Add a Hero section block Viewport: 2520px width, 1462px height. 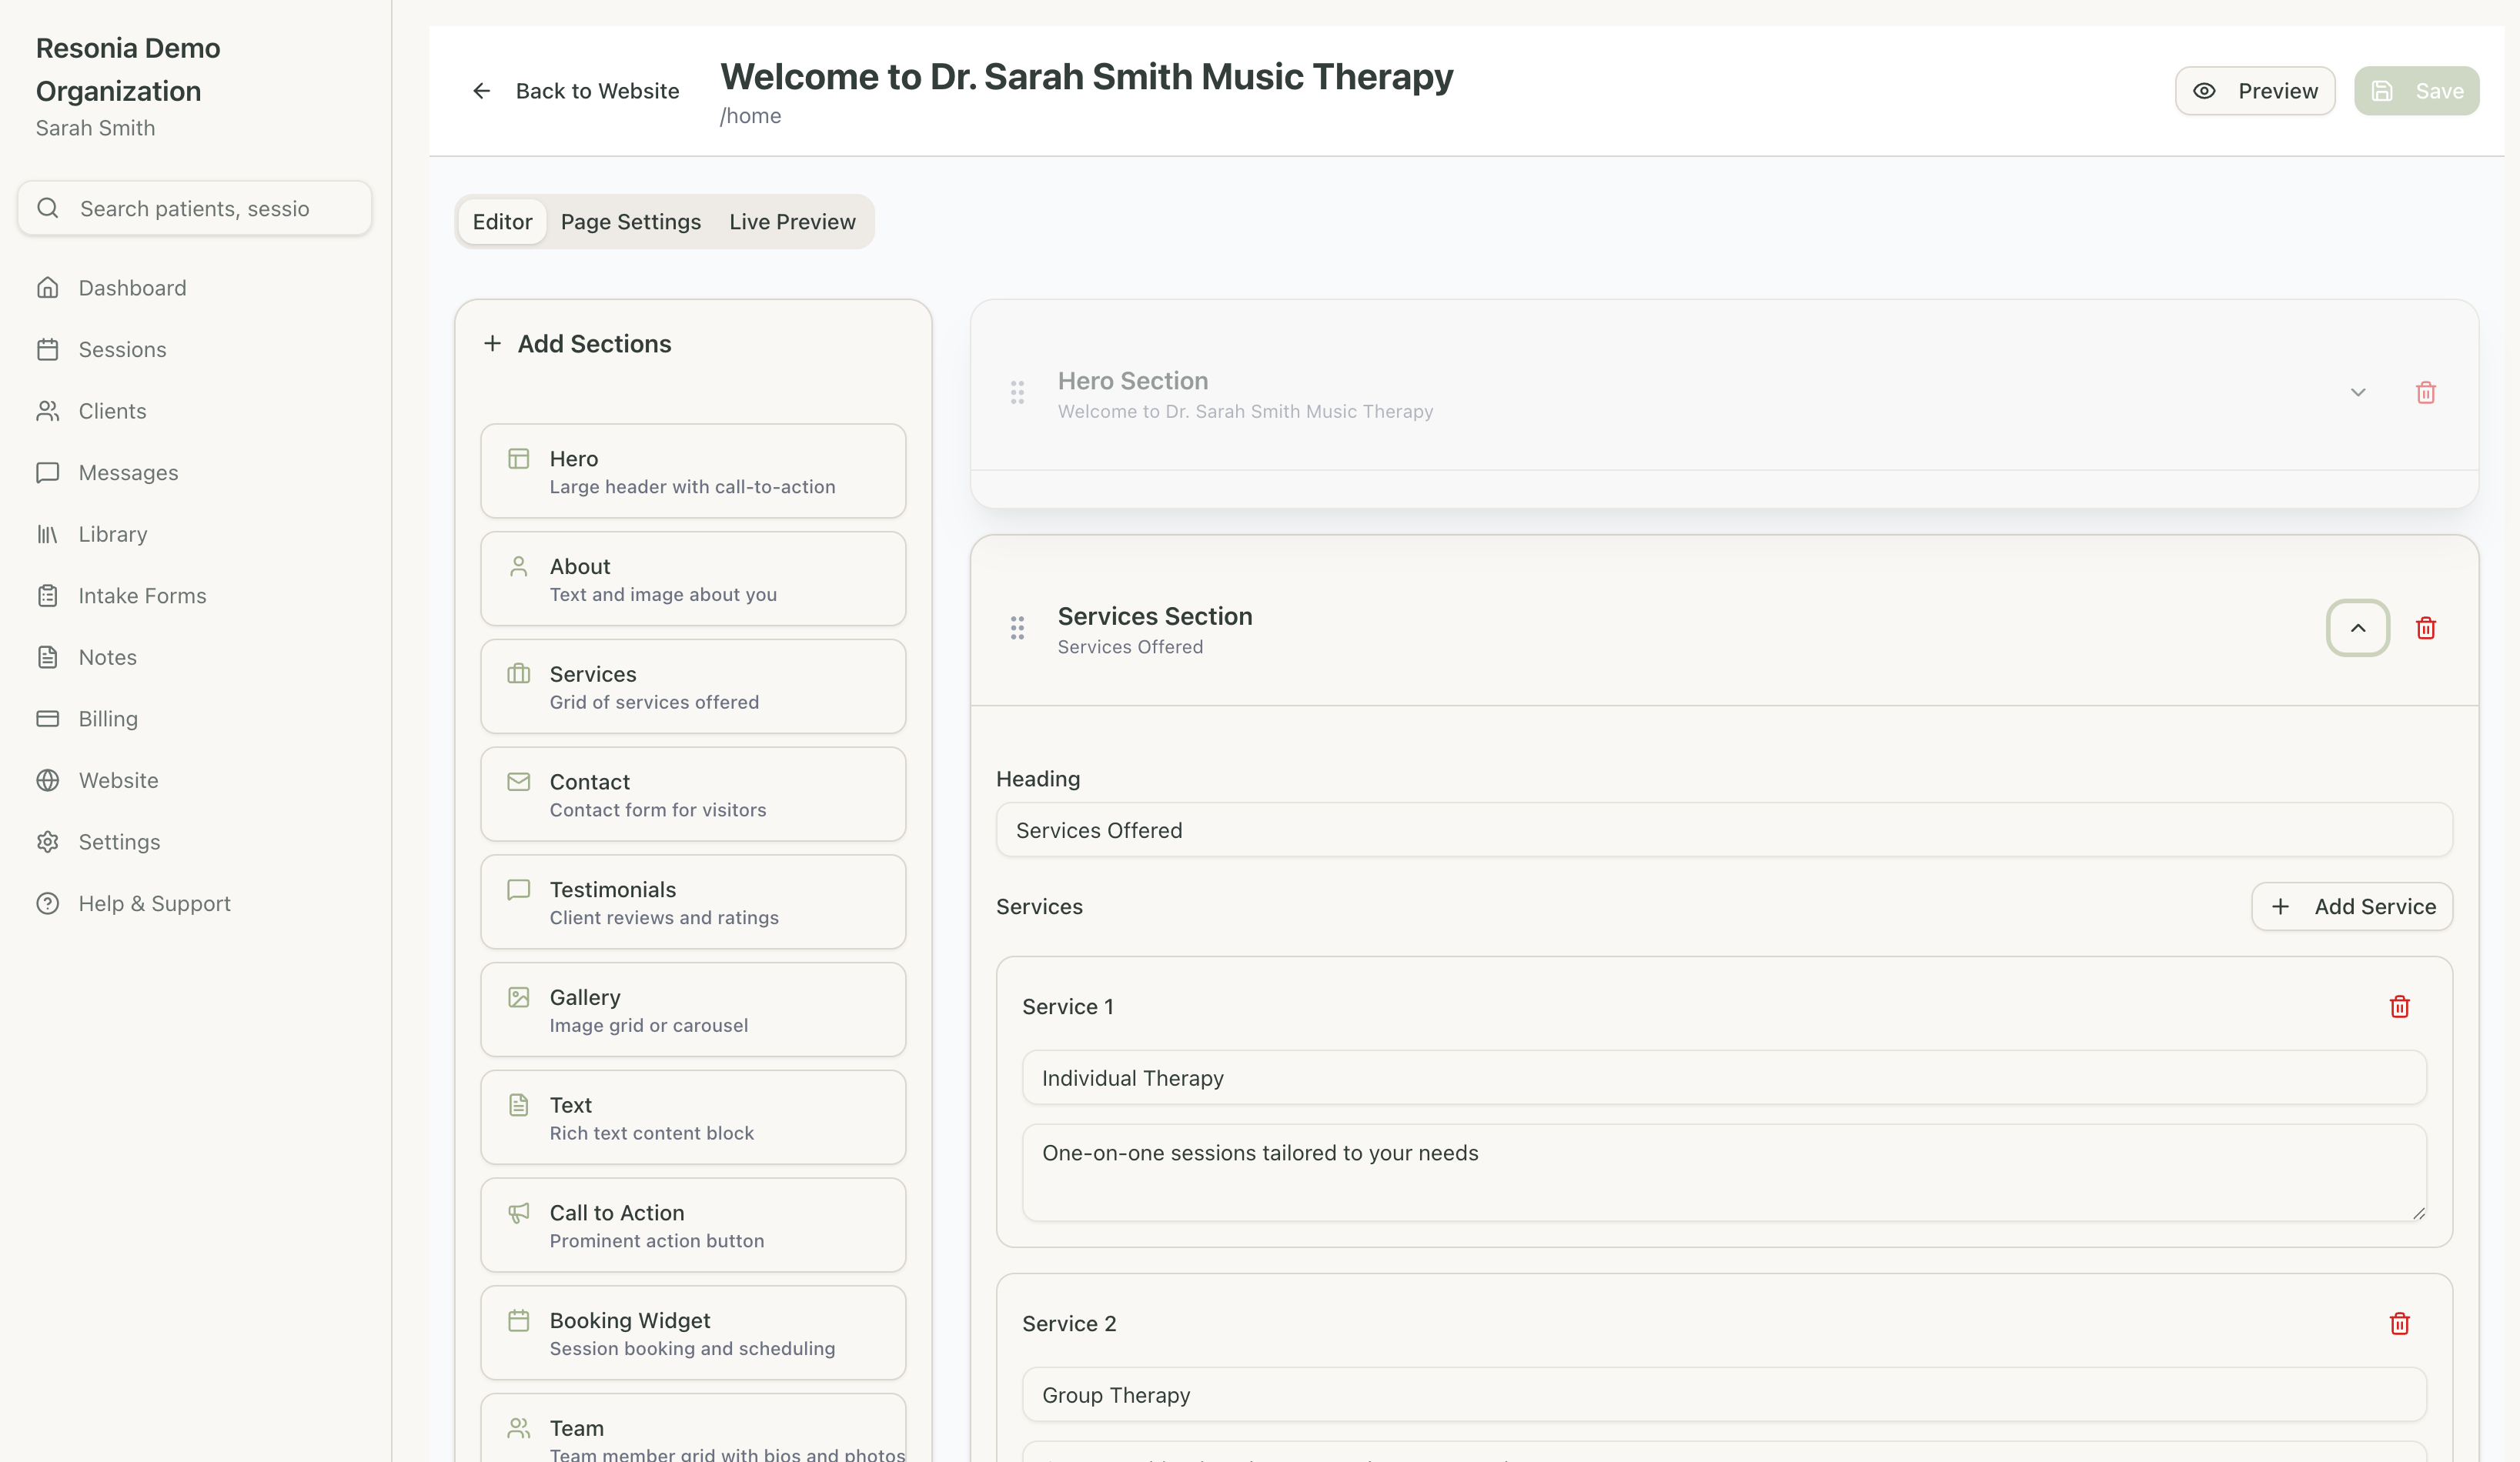pos(693,471)
